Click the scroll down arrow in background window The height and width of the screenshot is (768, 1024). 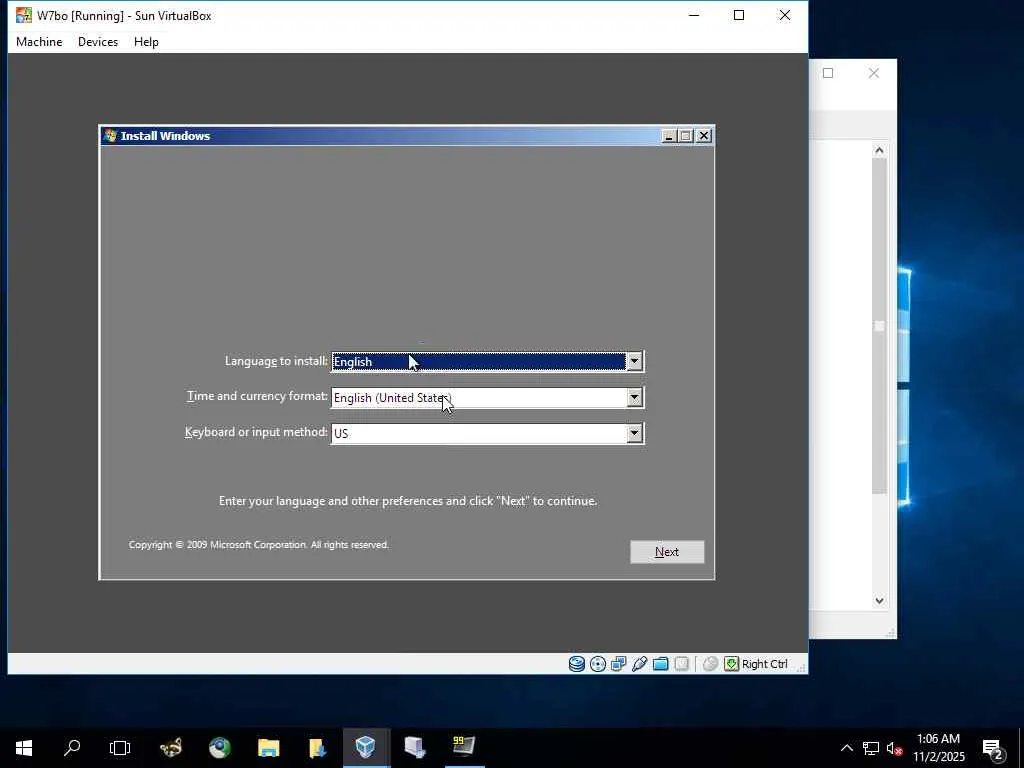coord(880,601)
